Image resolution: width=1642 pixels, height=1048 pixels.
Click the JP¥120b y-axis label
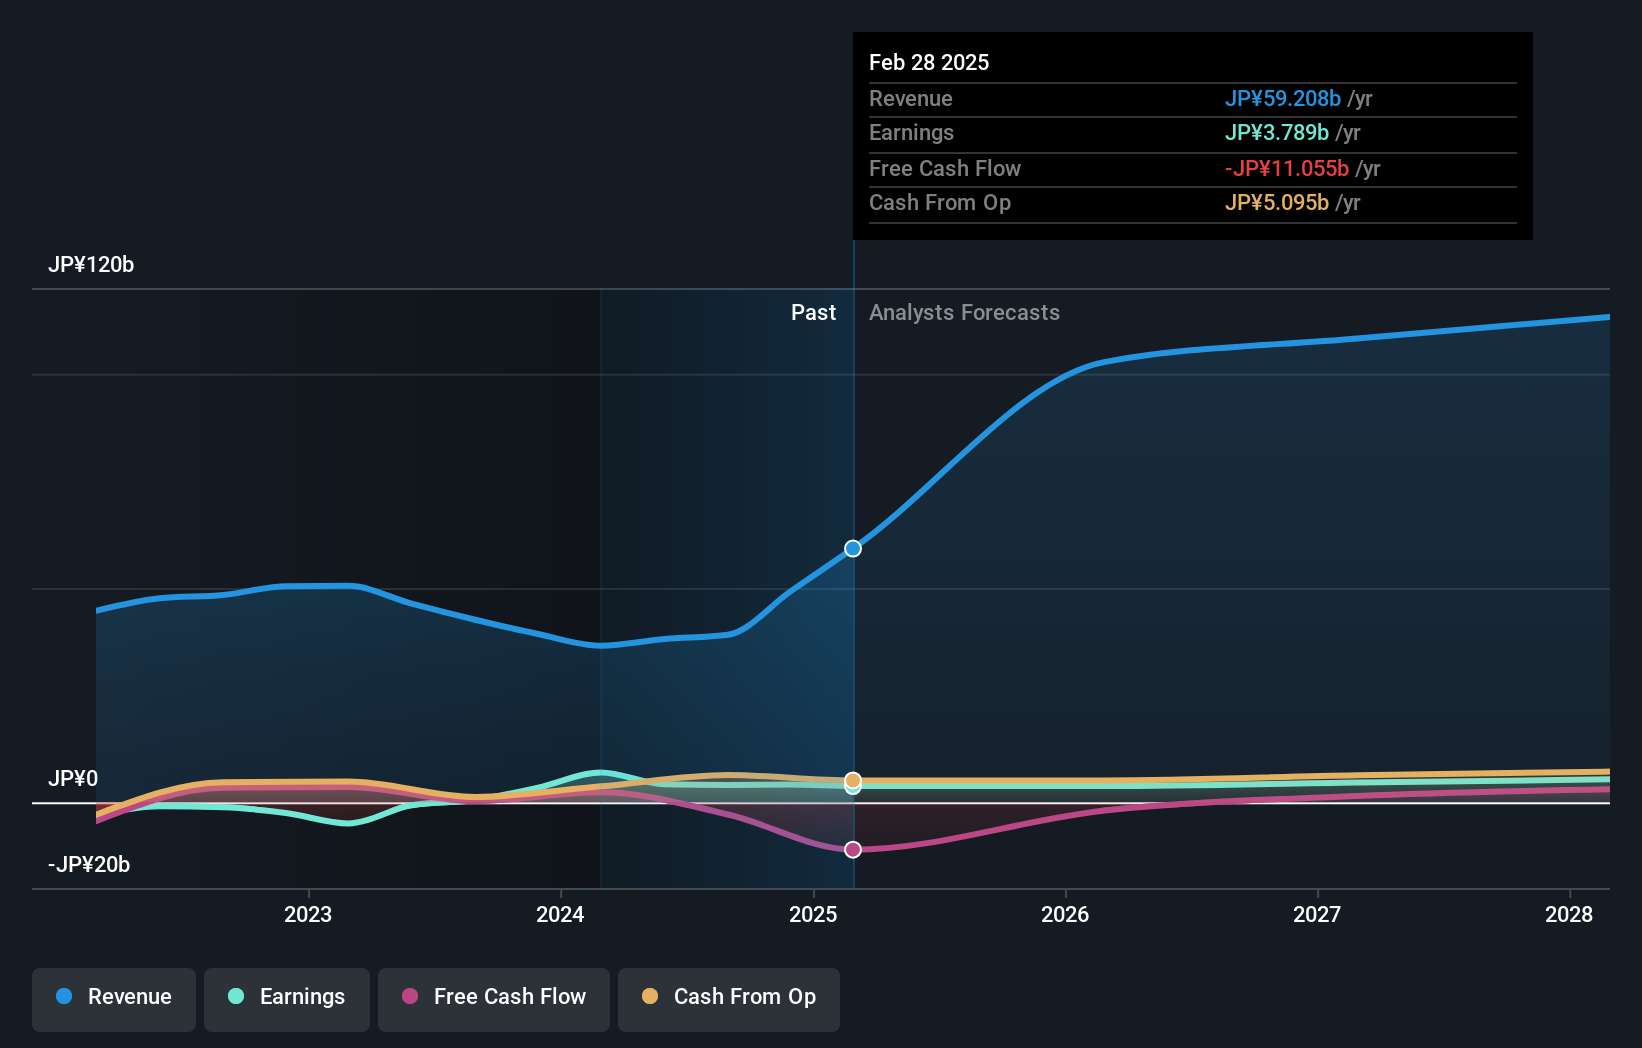[91, 264]
